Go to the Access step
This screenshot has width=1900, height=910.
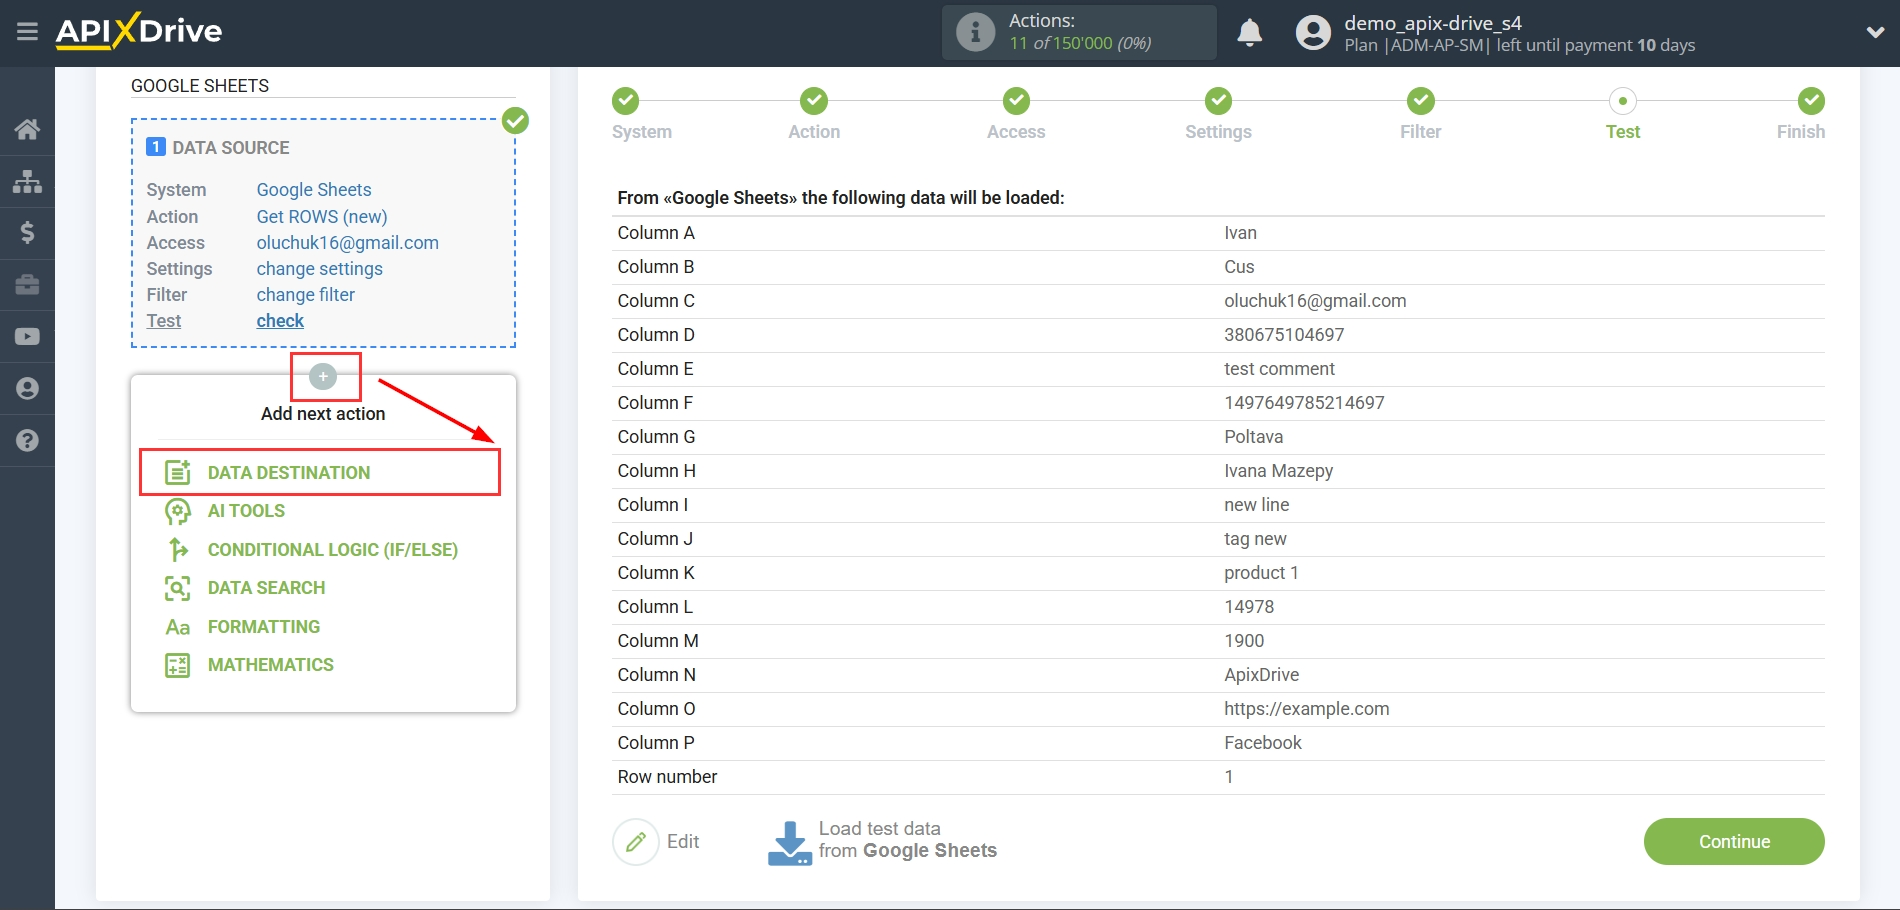point(1016,101)
